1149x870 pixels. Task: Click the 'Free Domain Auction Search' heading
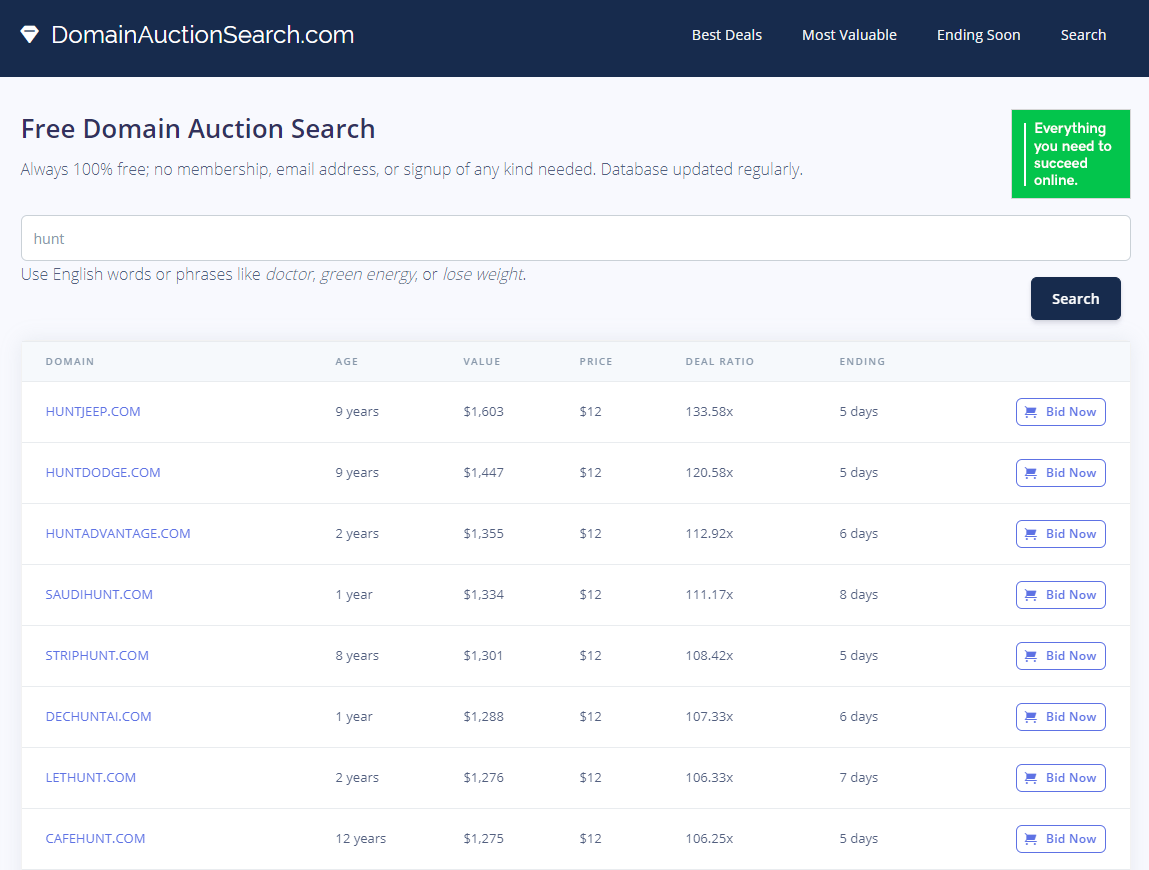pyautogui.click(x=198, y=129)
